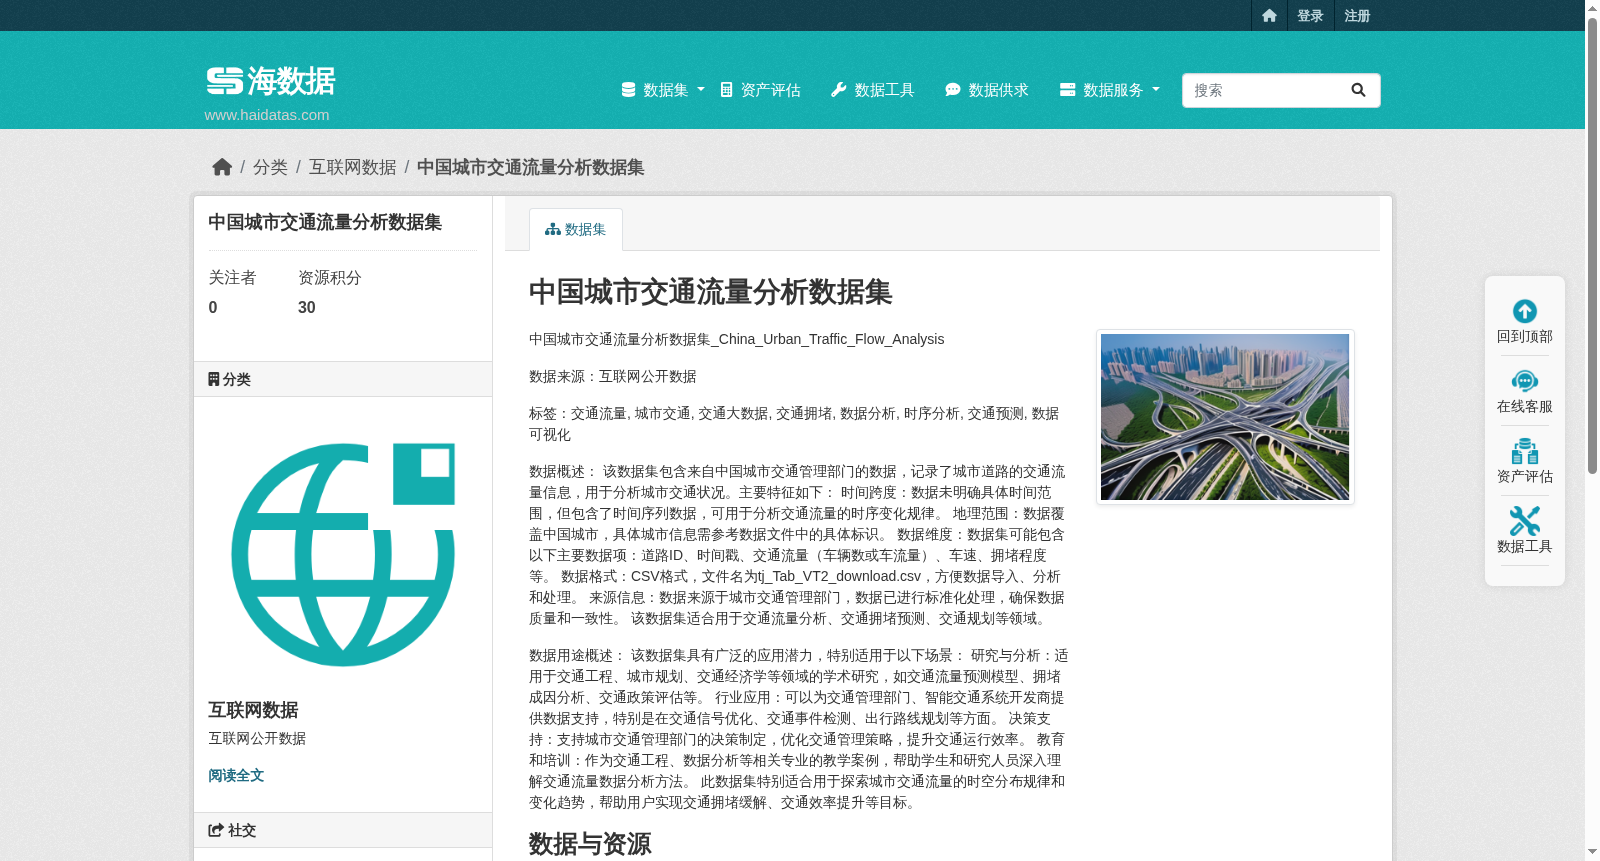Click the 互联网公开数据 category description

(257, 738)
